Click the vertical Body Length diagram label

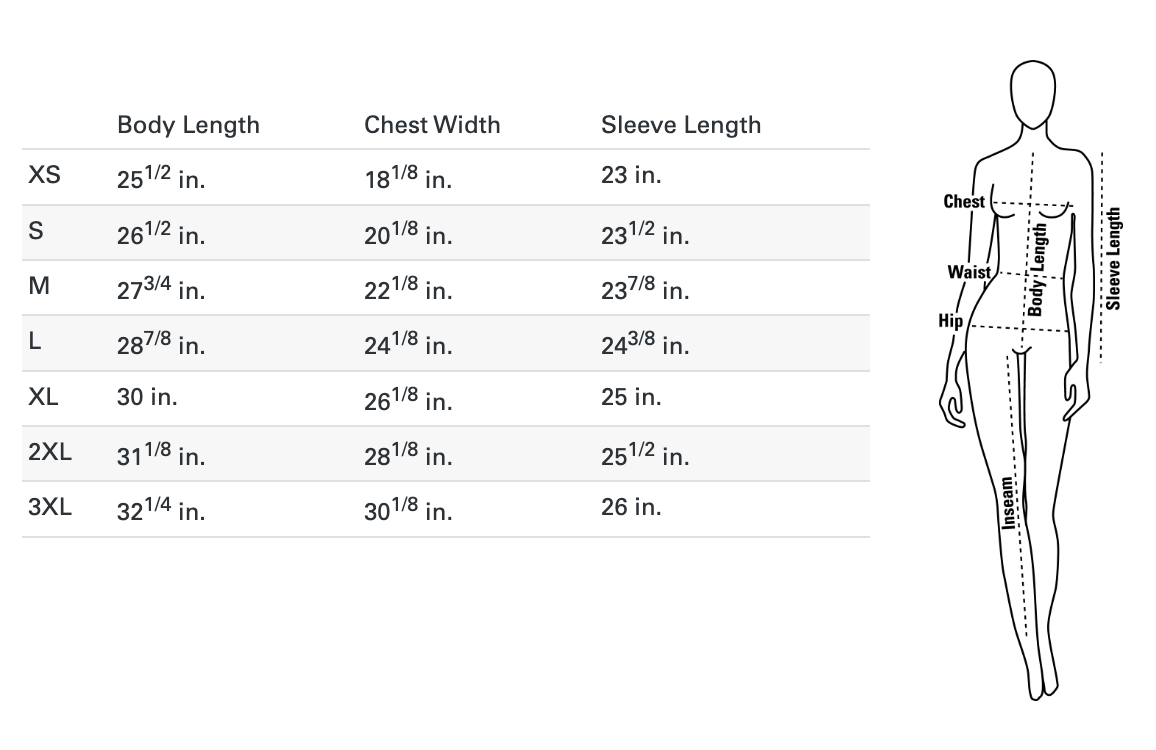[1038, 269]
